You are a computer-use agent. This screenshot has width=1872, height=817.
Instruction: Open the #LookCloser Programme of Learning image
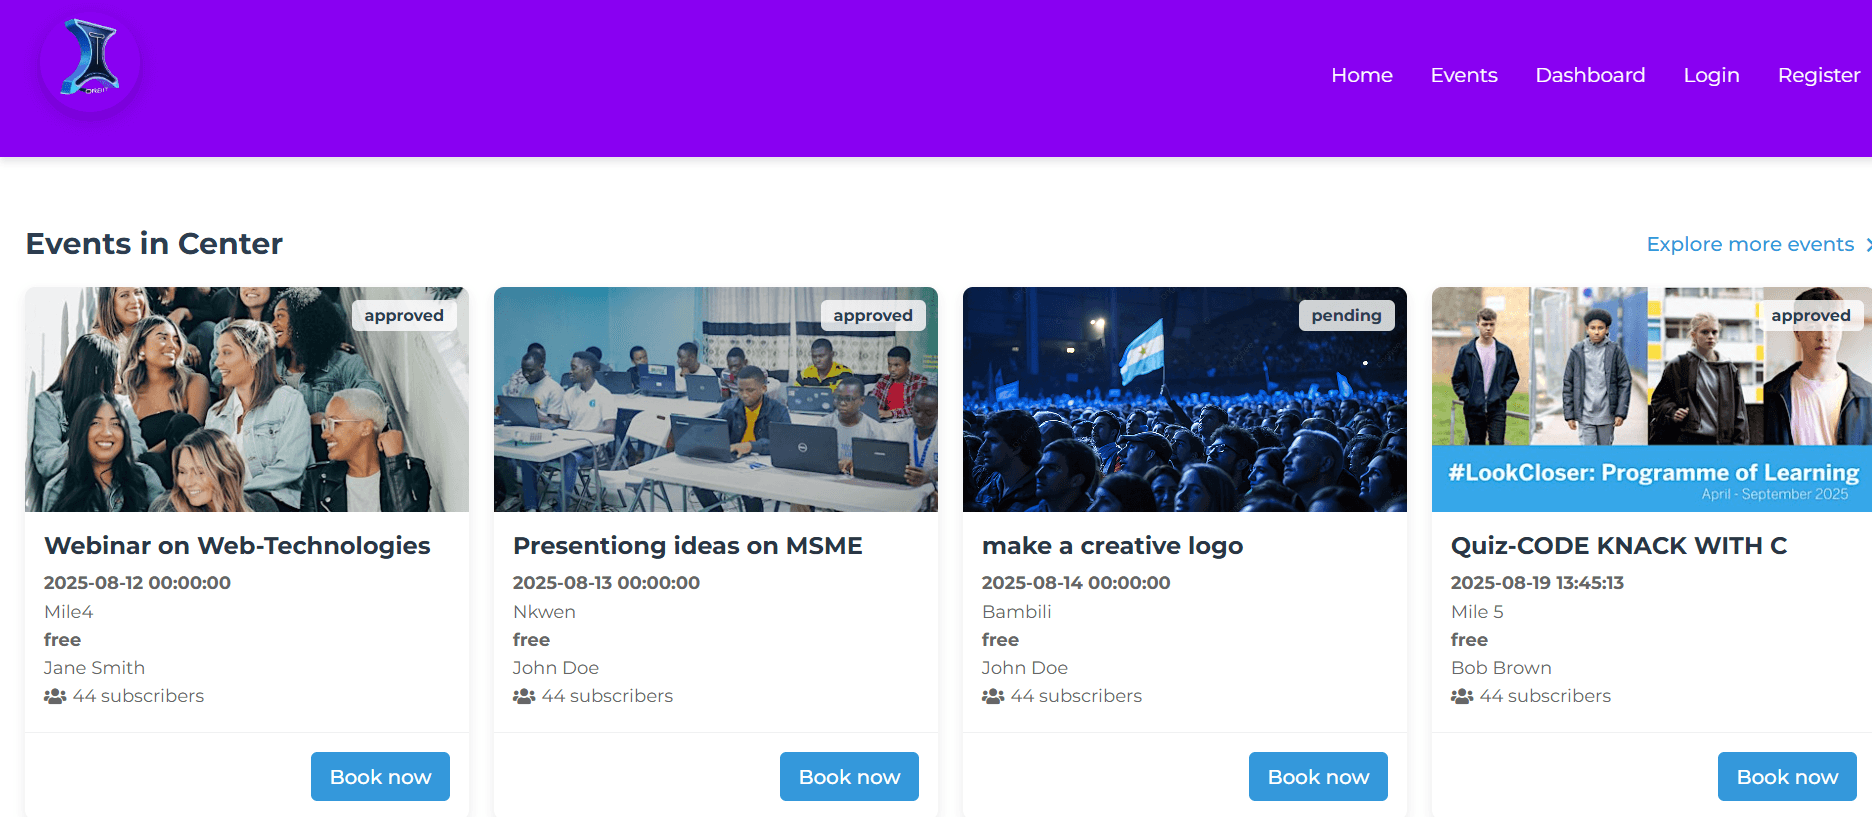[x=1652, y=400]
